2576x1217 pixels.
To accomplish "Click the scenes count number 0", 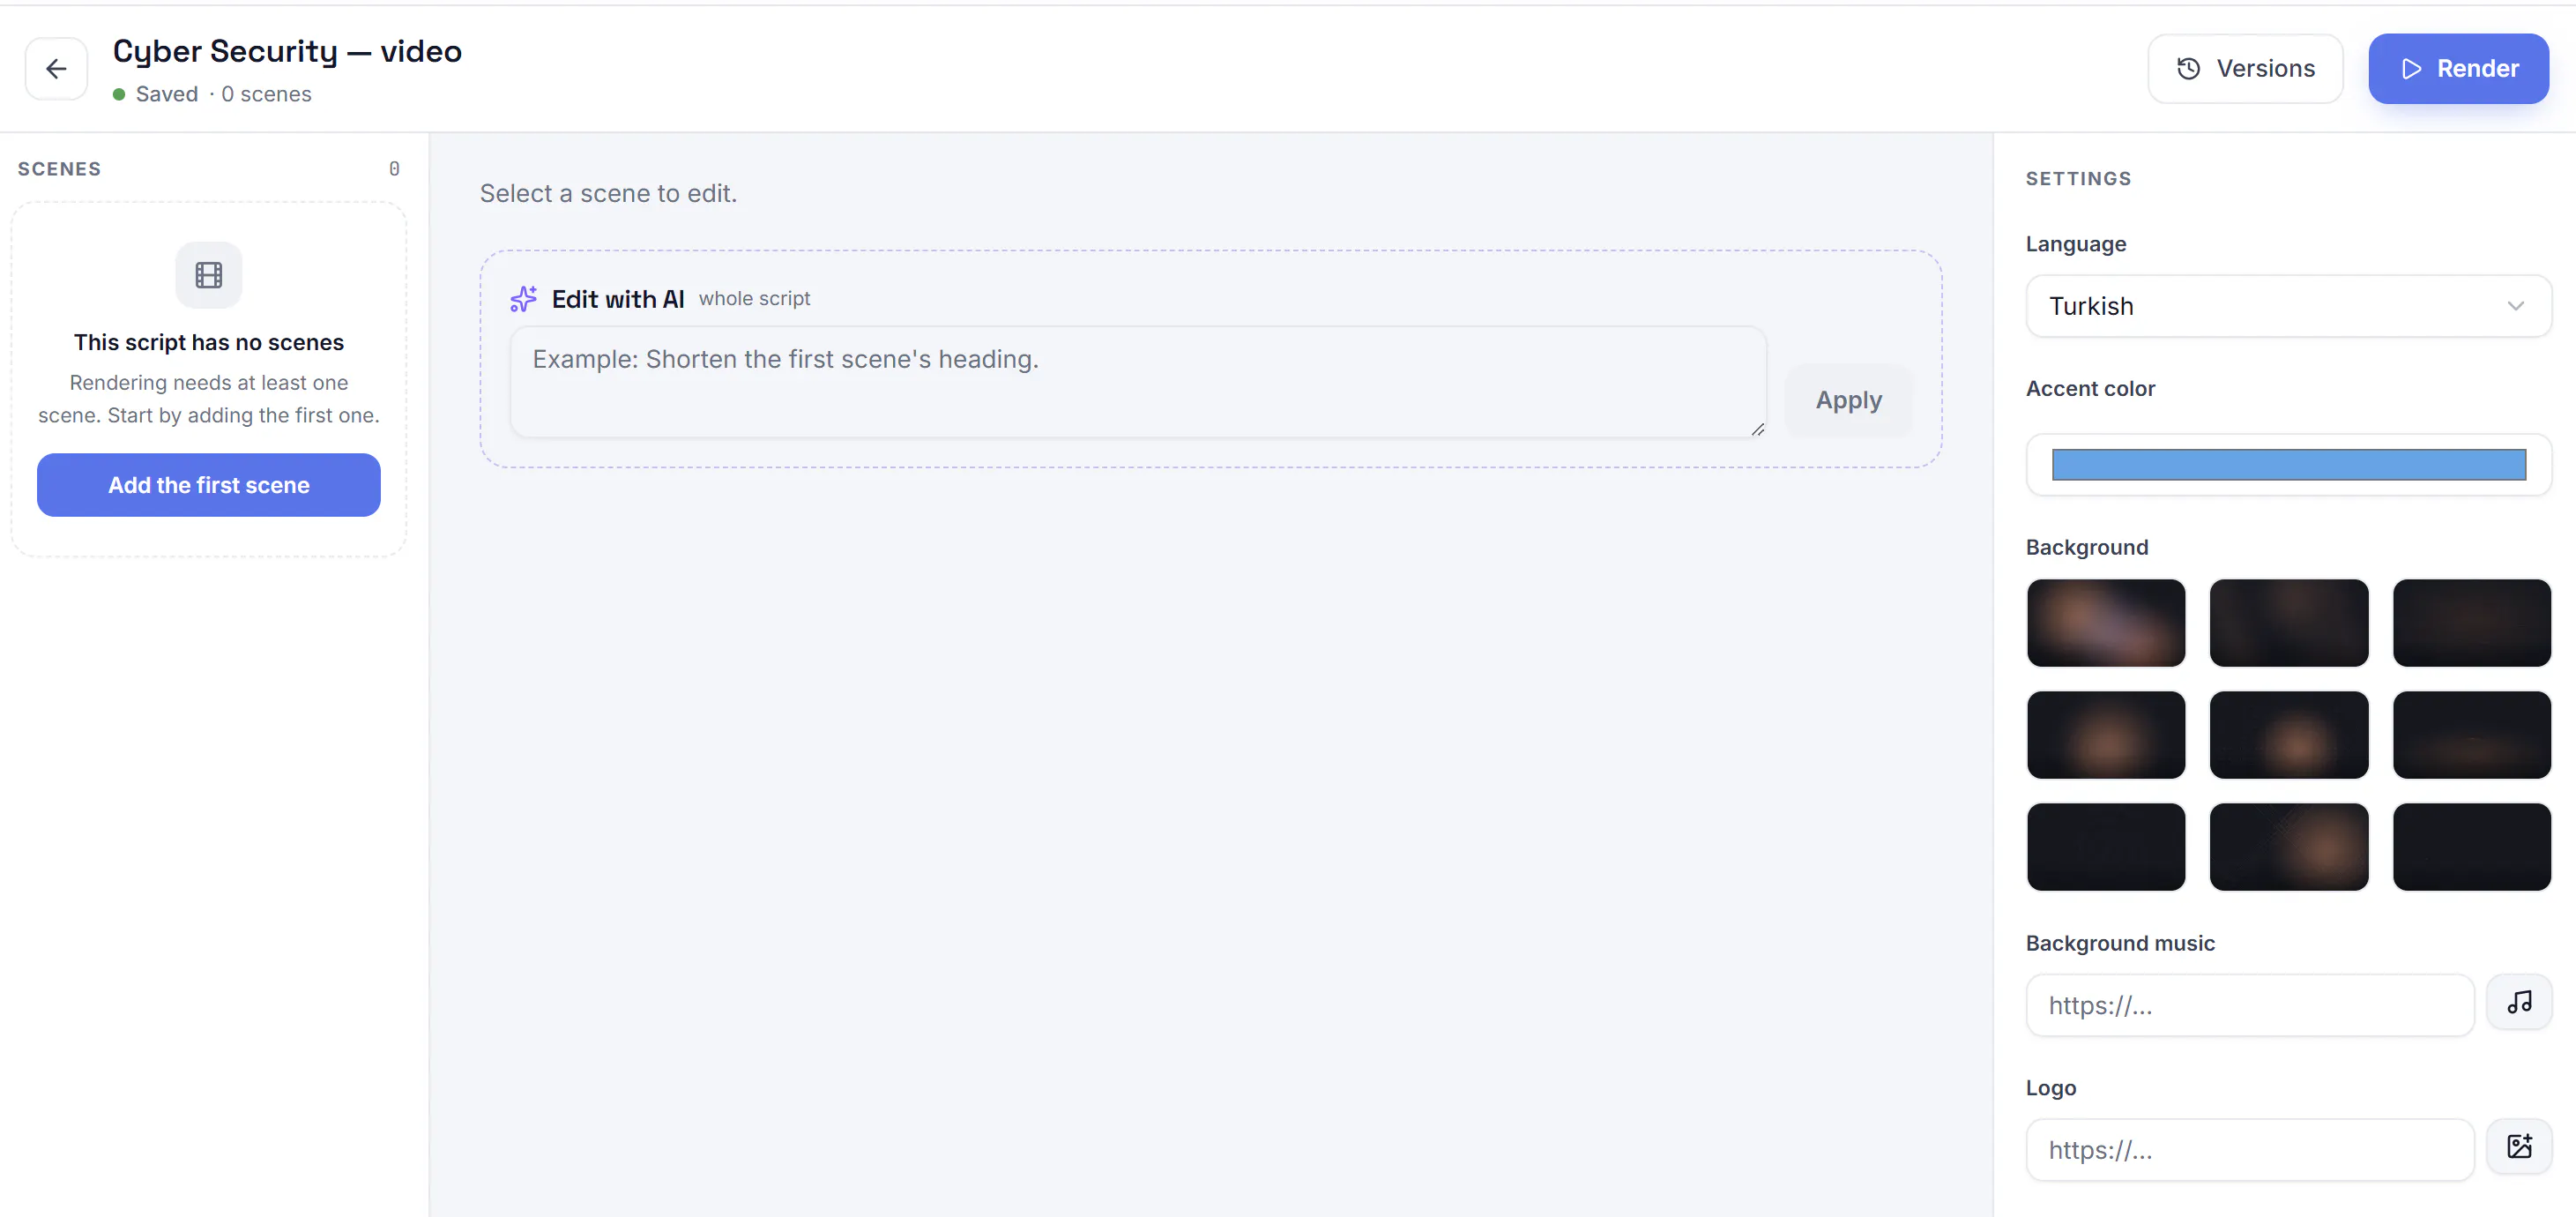I will click(394, 169).
